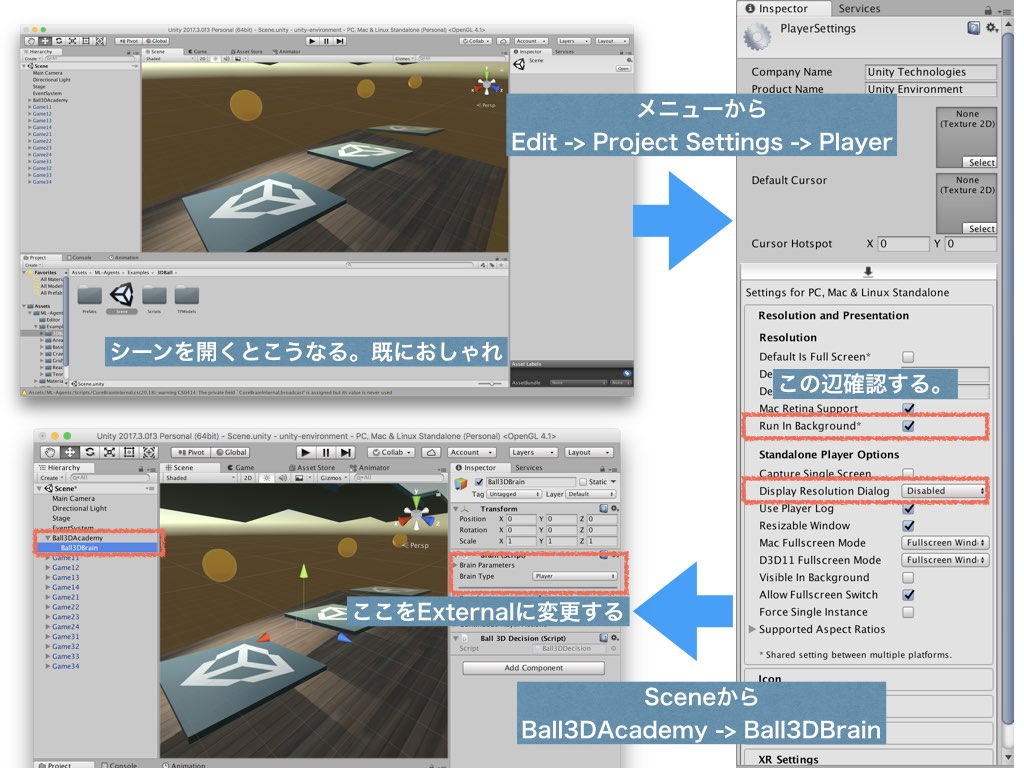The width and height of the screenshot is (1024, 768).
Task: Expand Game12 in the bottom Hierarchy
Action: (48, 568)
